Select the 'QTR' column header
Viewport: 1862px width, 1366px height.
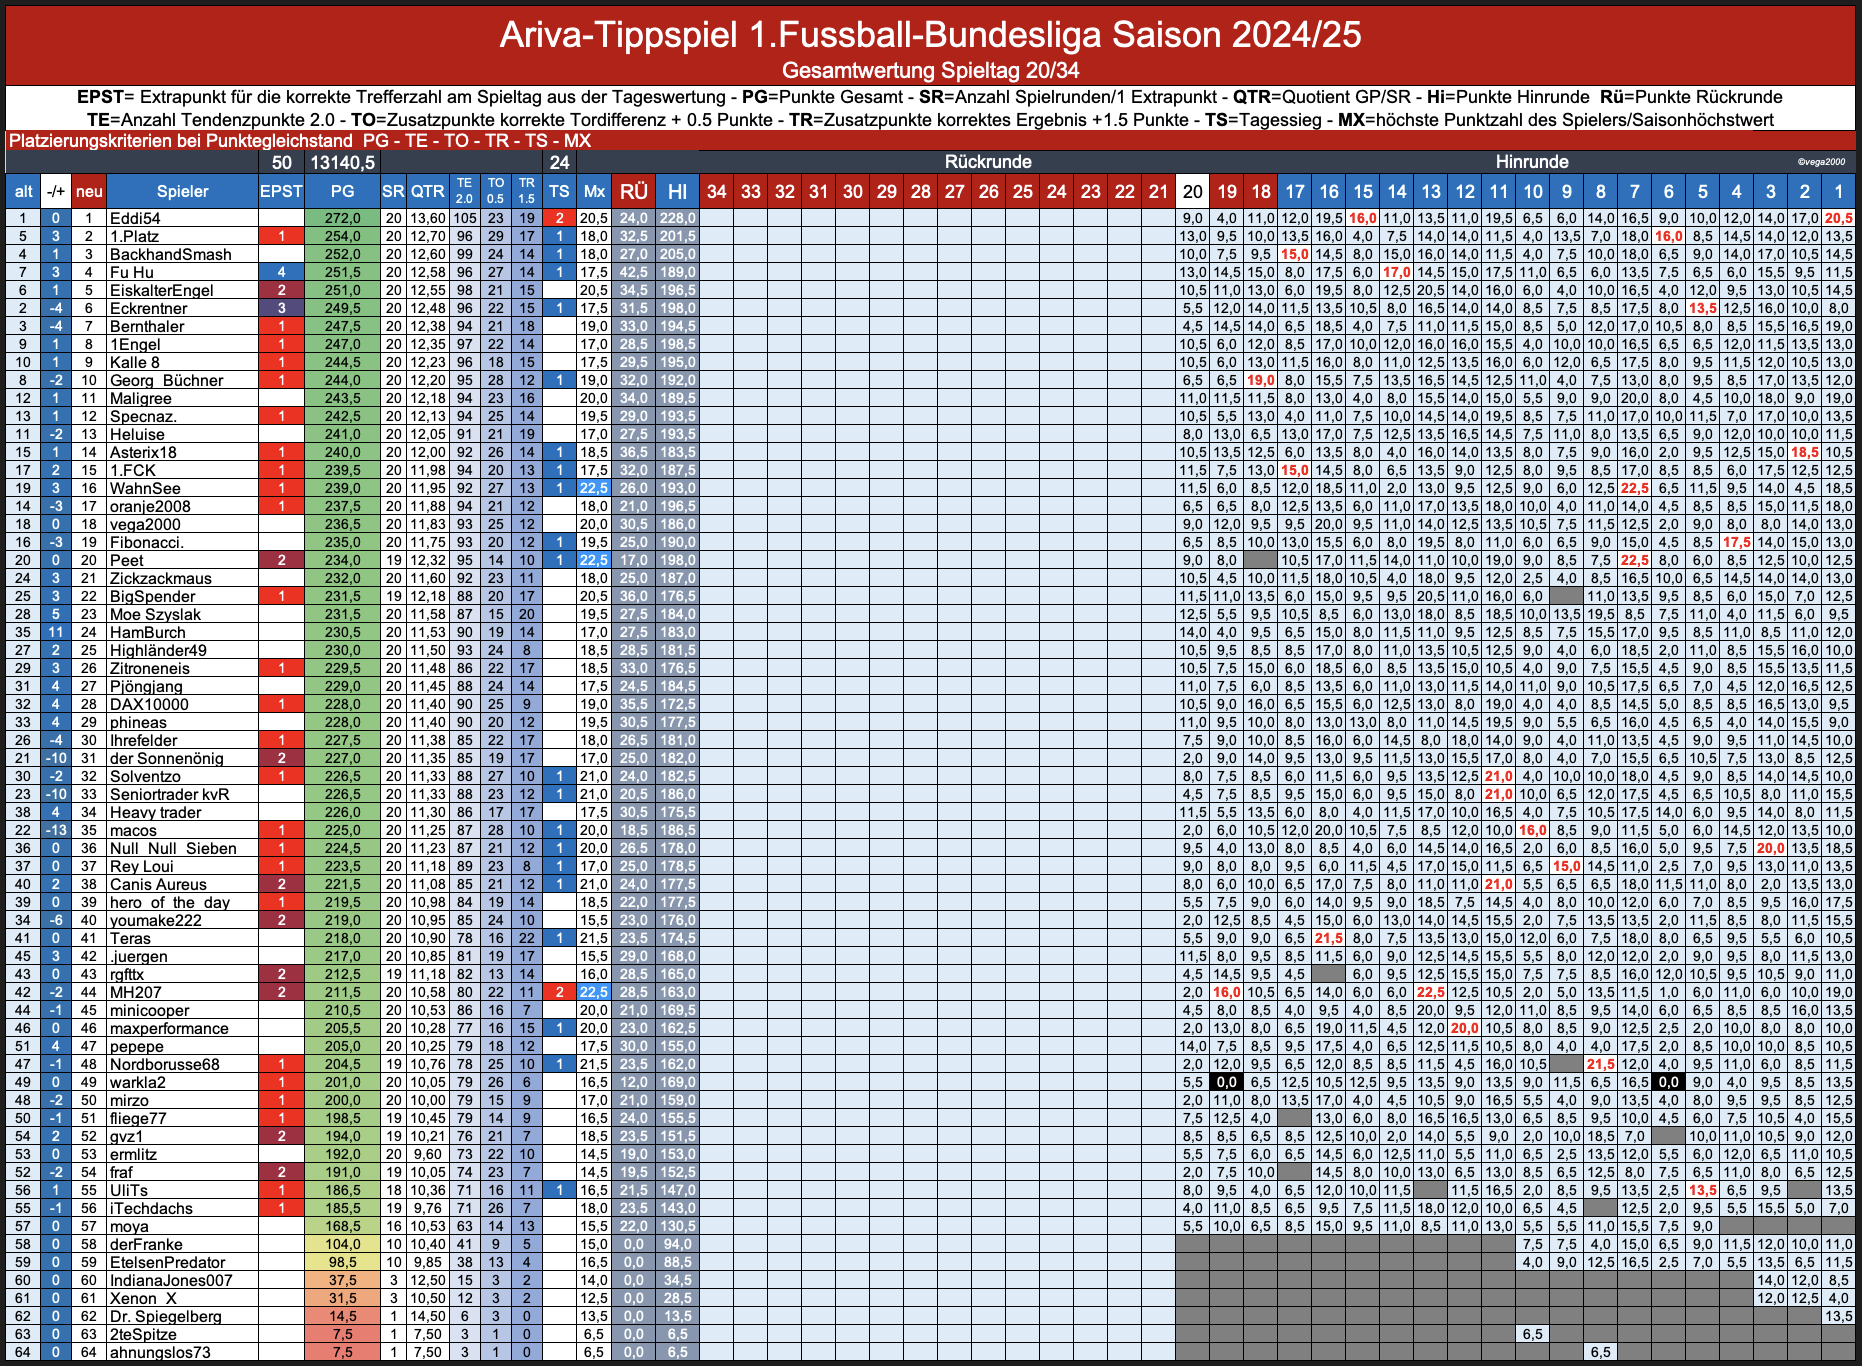pyautogui.click(x=427, y=191)
